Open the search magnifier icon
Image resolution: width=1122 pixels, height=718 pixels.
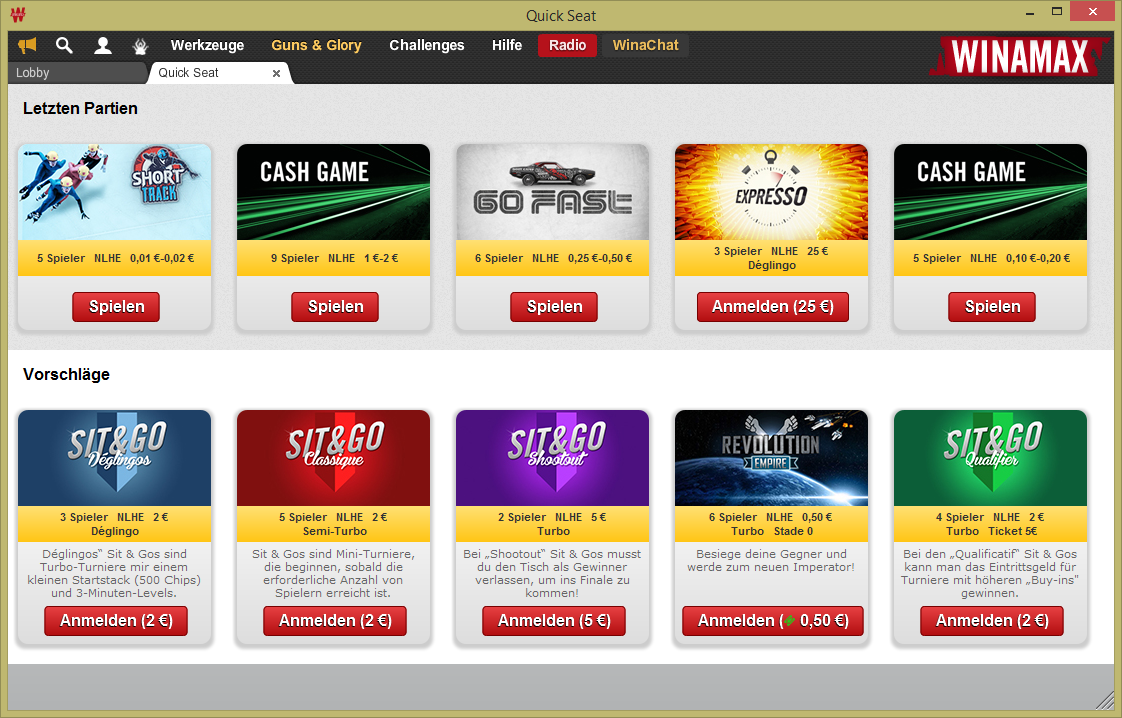[x=64, y=46]
